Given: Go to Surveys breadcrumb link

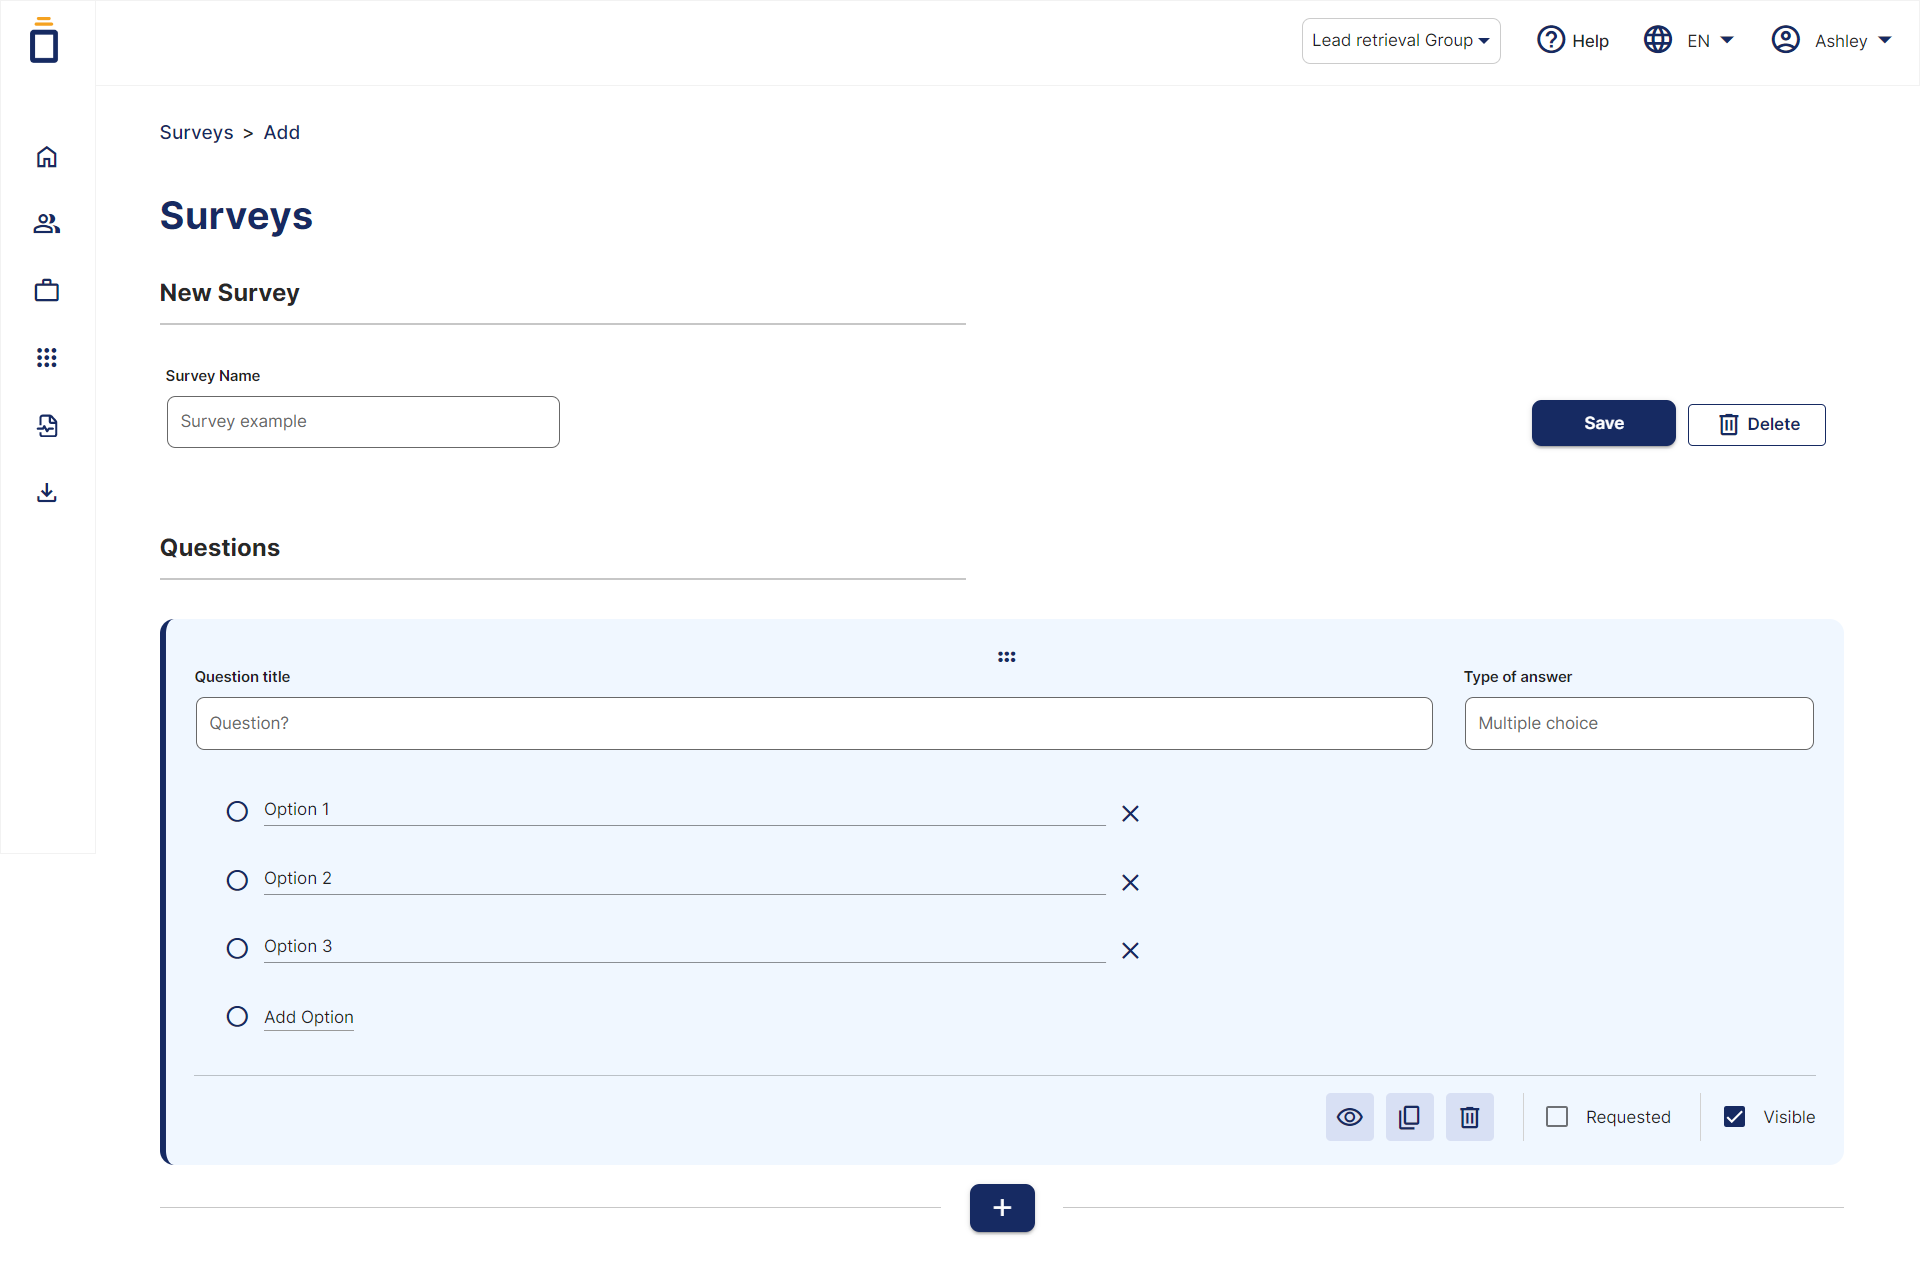Looking at the screenshot, I should click(x=196, y=133).
